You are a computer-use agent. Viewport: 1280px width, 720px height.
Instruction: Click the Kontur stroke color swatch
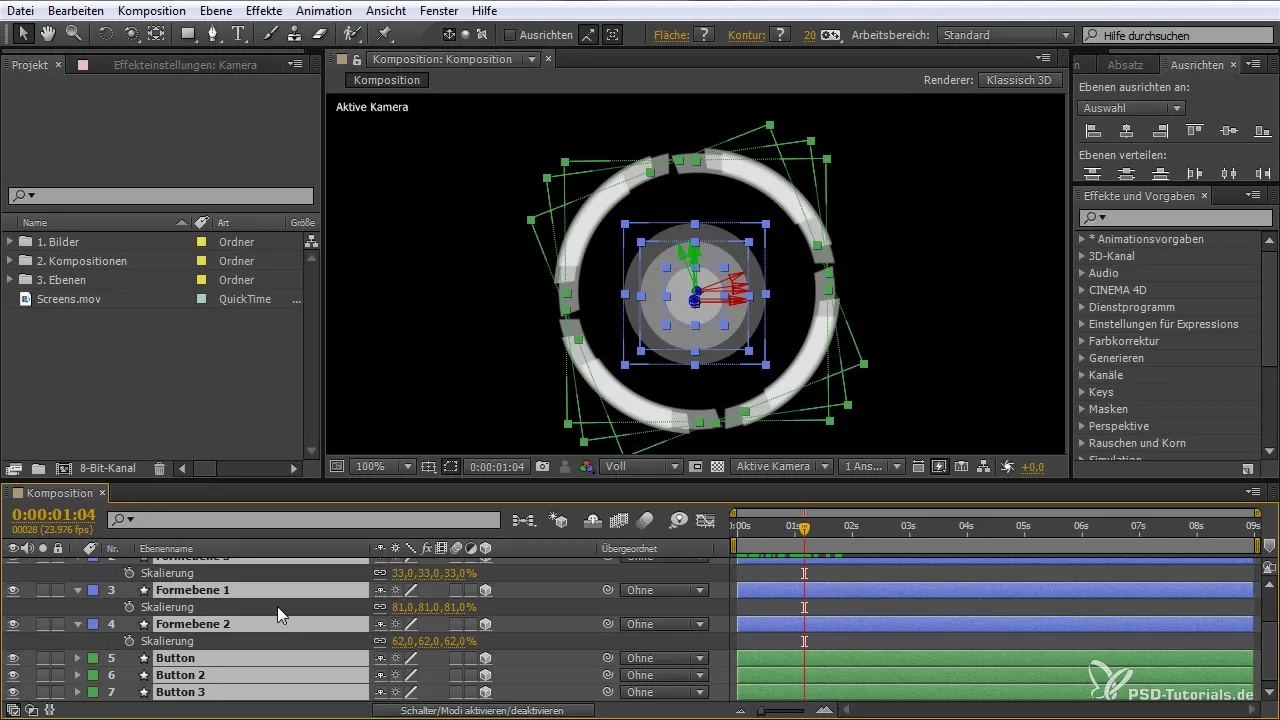click(x=780, y=35)
